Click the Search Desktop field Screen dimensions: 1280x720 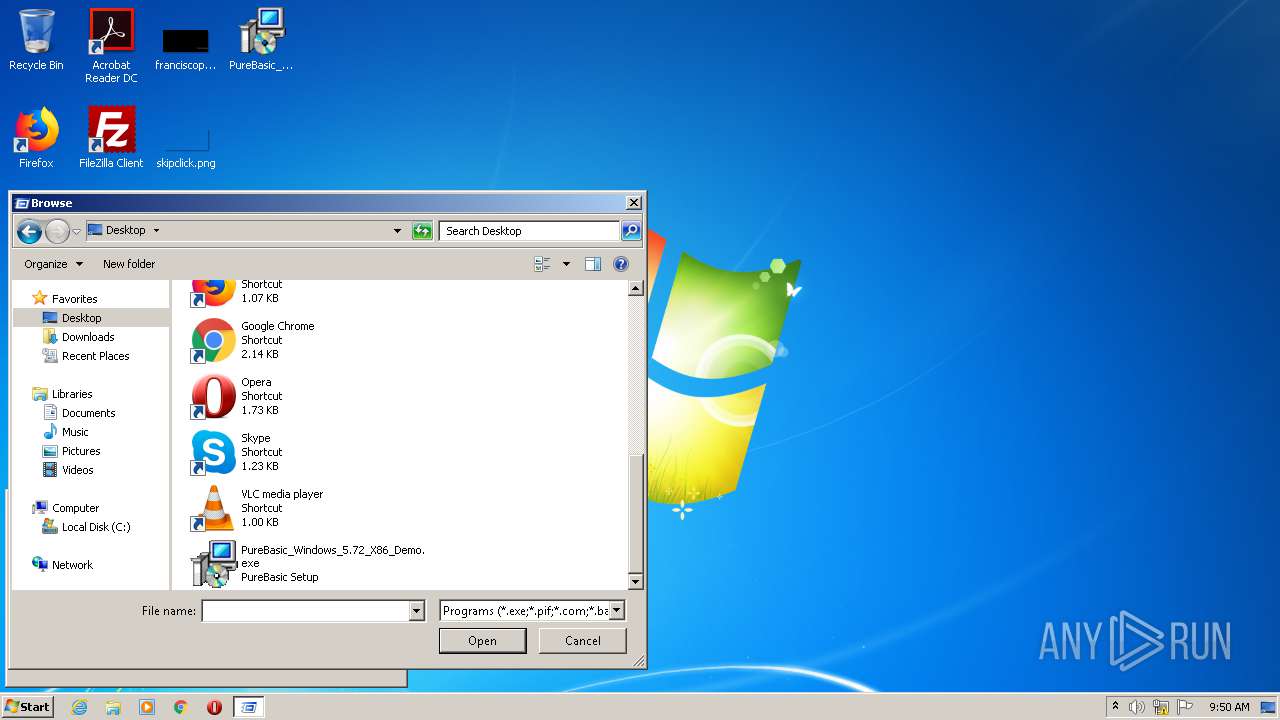pos(529,231)
